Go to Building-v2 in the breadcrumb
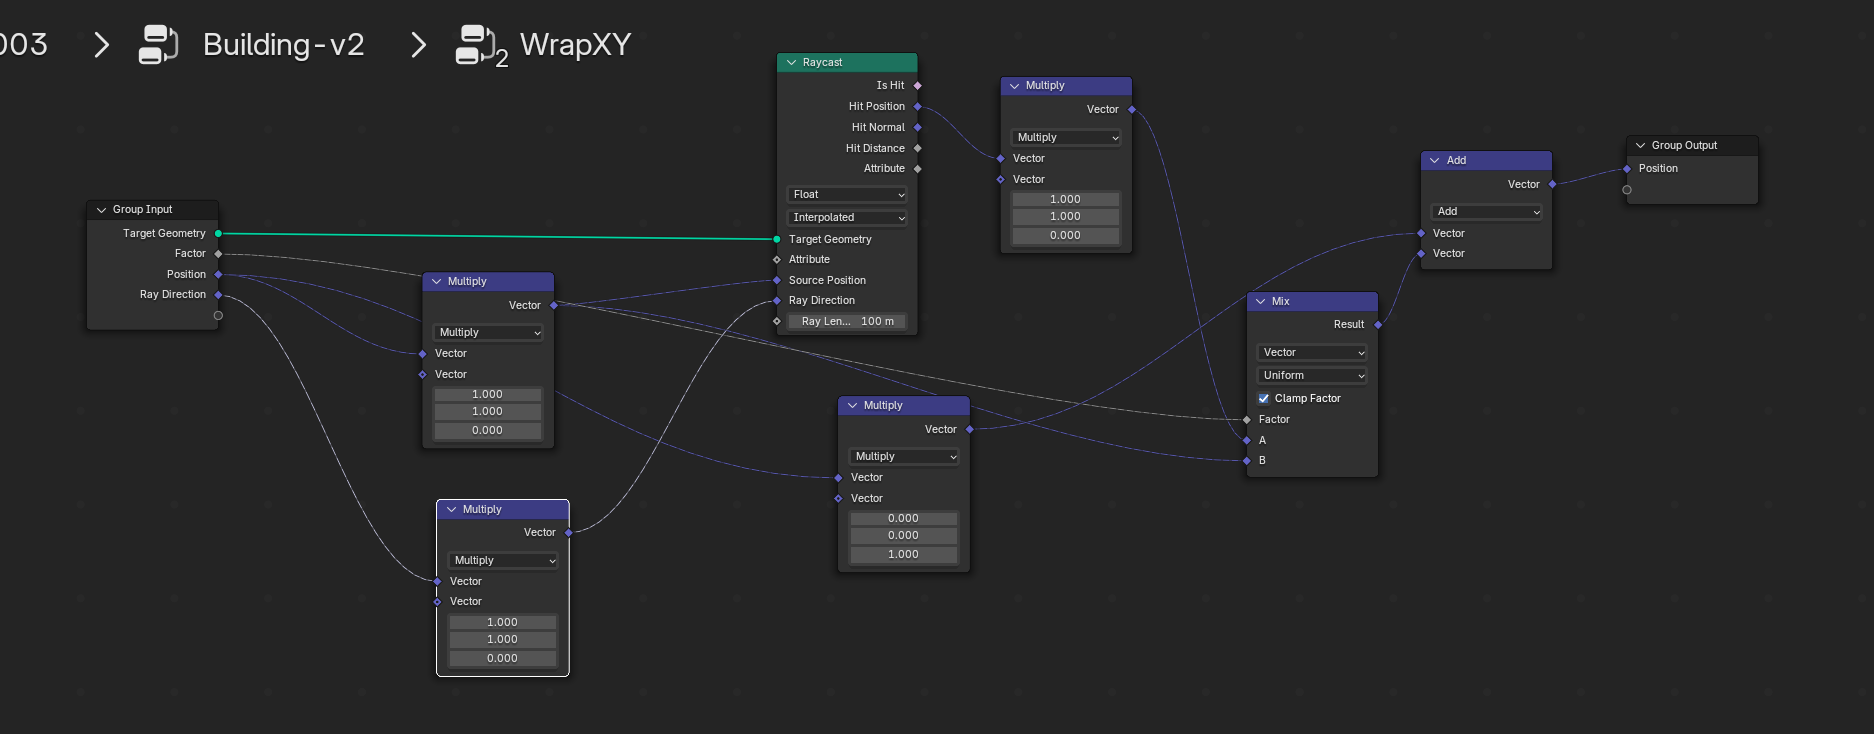Image resolution: width=1874 pixels, height=734 pixels. [x=283, y=45]
